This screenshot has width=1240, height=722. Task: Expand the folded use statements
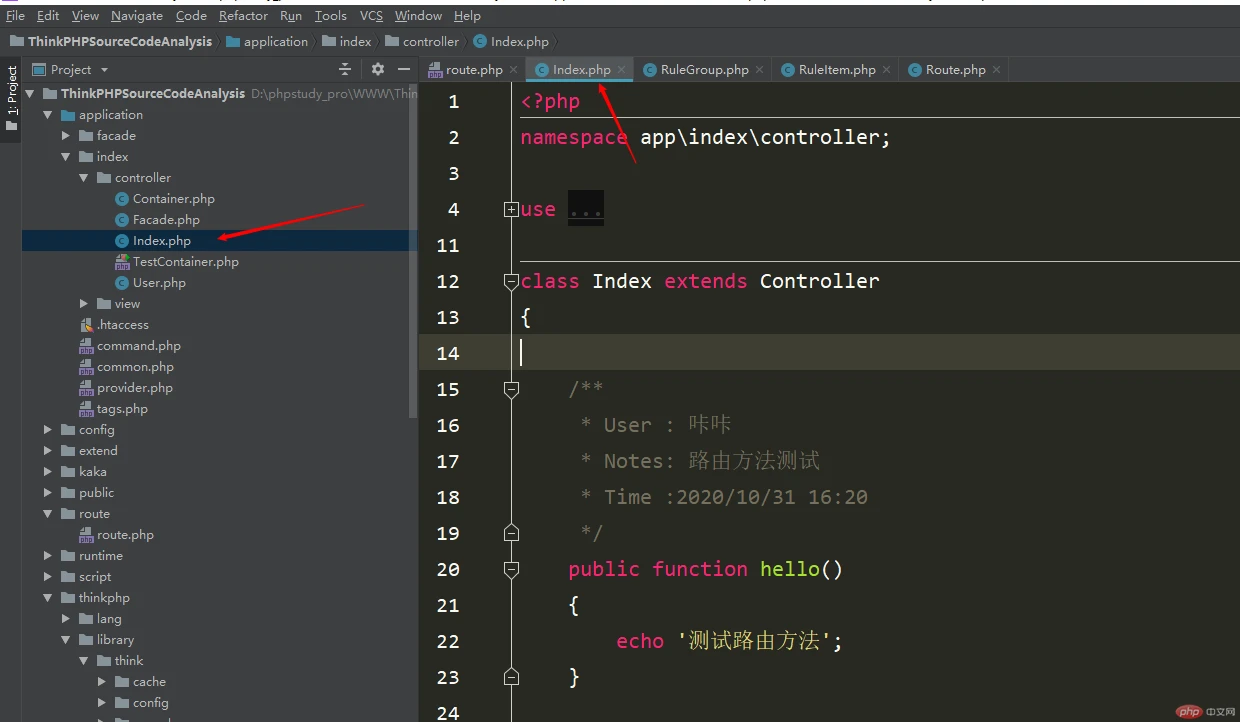tap(511, 210)
